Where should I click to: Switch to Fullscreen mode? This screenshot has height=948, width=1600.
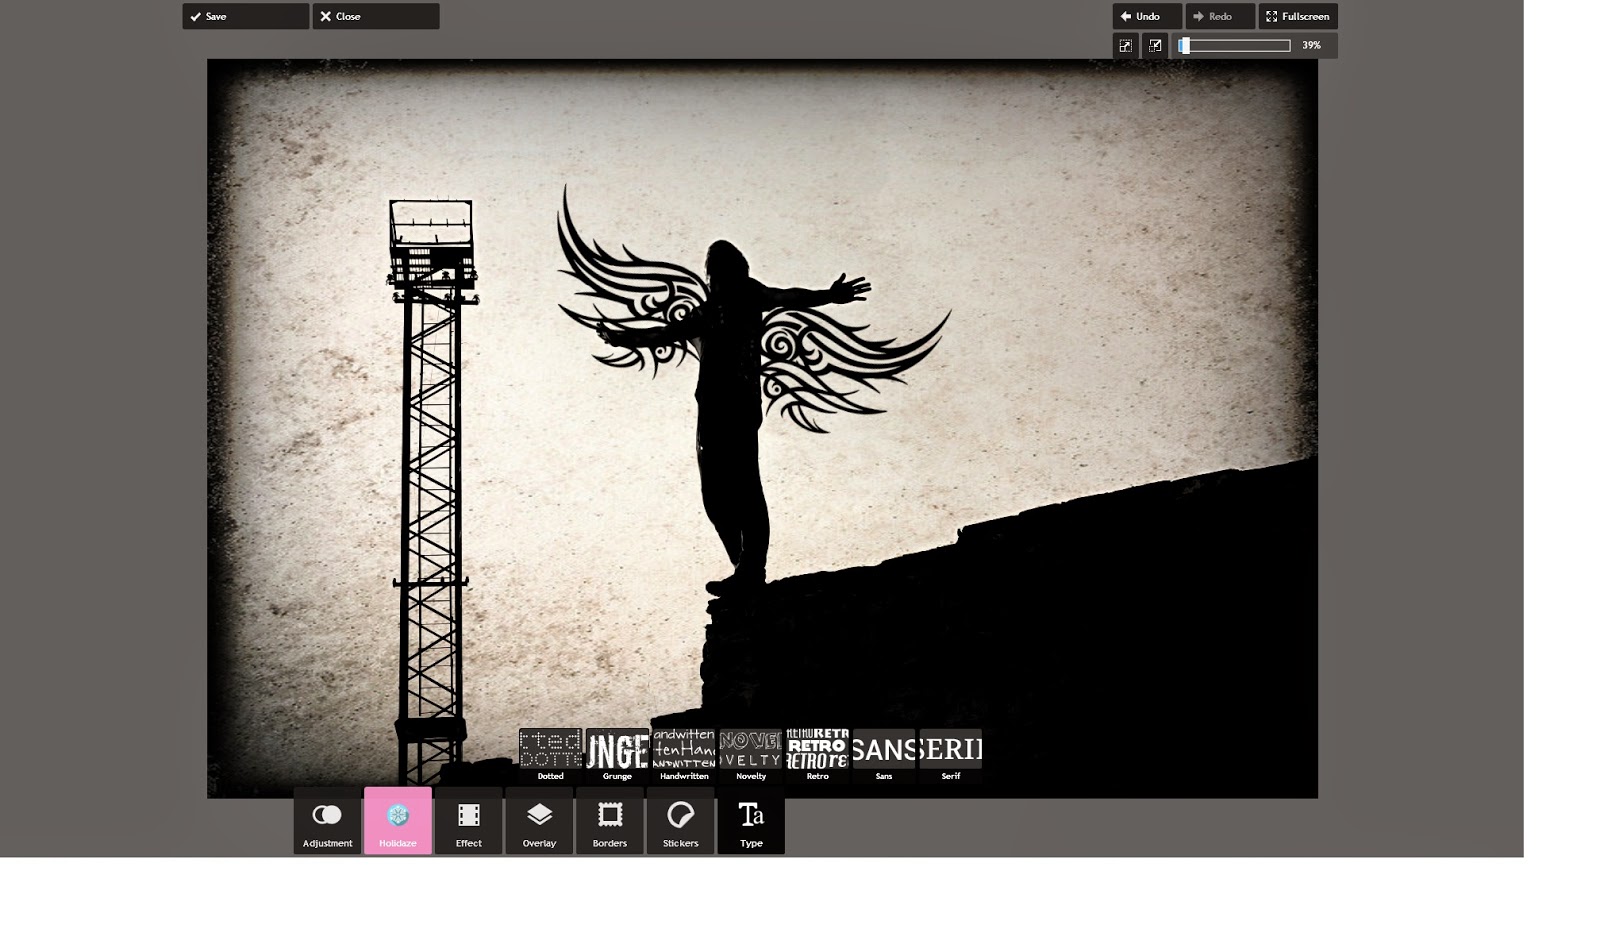pos(1298,16)
